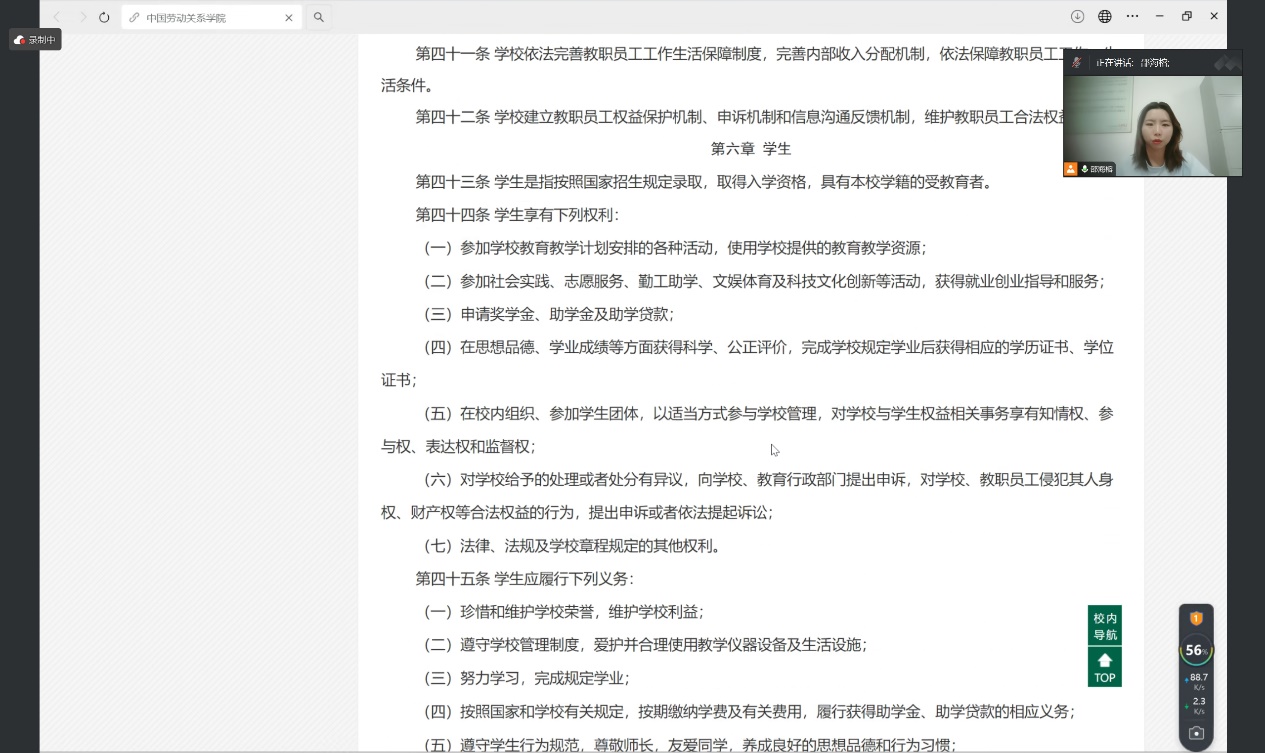1265x753 pixels.
Task: Click duty (三) 努力学习，完成规定学业
Action: pyautogui.click(x=527, y=678)
